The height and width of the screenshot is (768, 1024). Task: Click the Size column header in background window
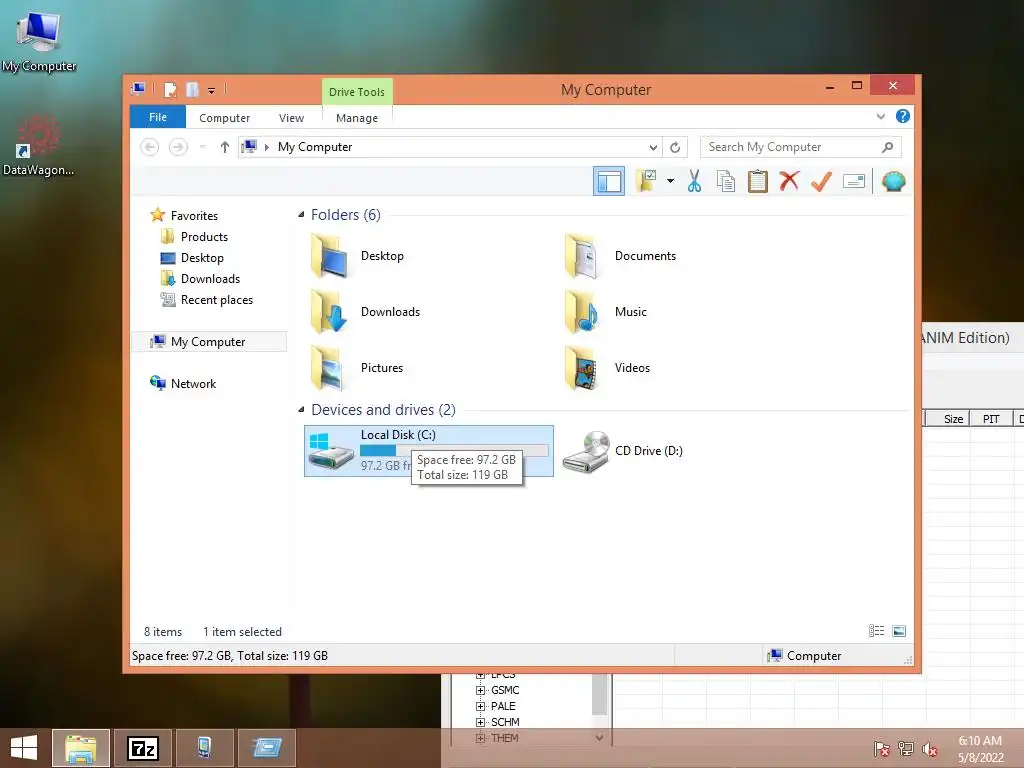[x=948, y=419]
